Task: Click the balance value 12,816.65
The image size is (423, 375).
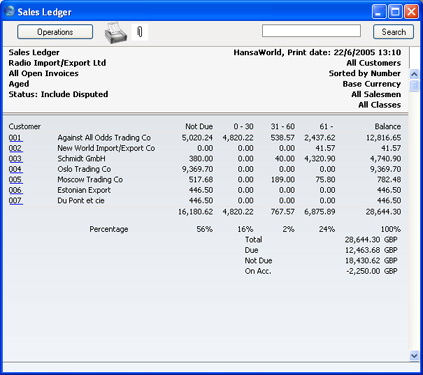Action: 383,138
